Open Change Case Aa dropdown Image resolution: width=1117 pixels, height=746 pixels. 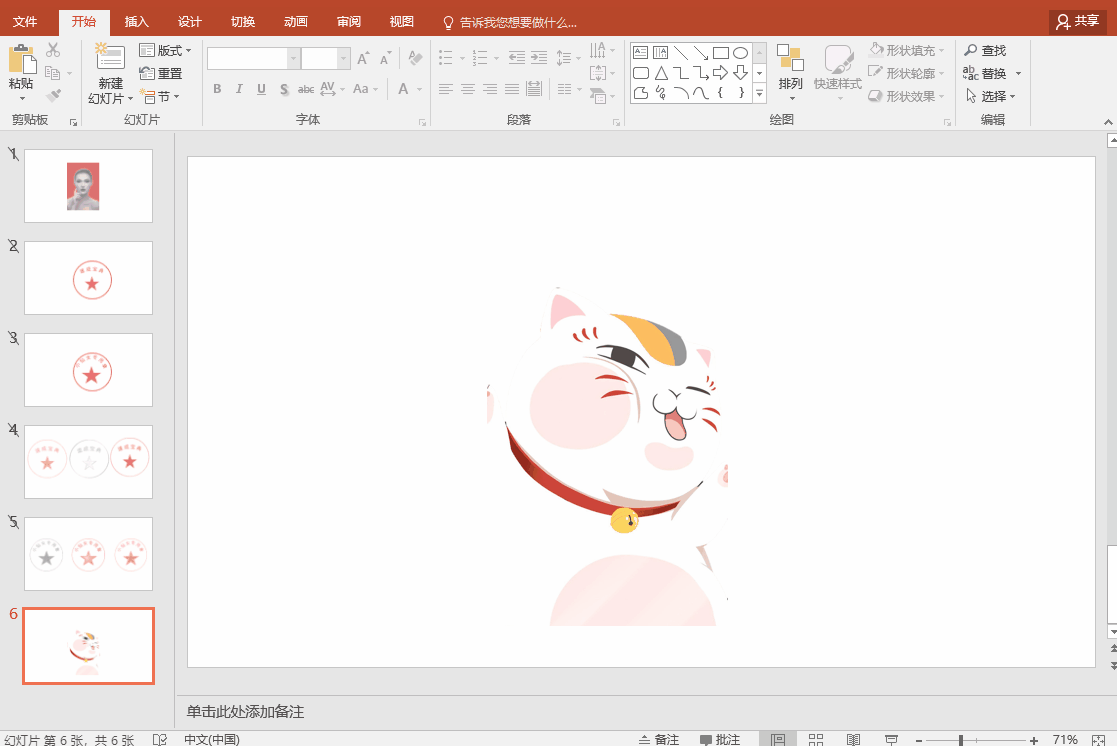365,89
